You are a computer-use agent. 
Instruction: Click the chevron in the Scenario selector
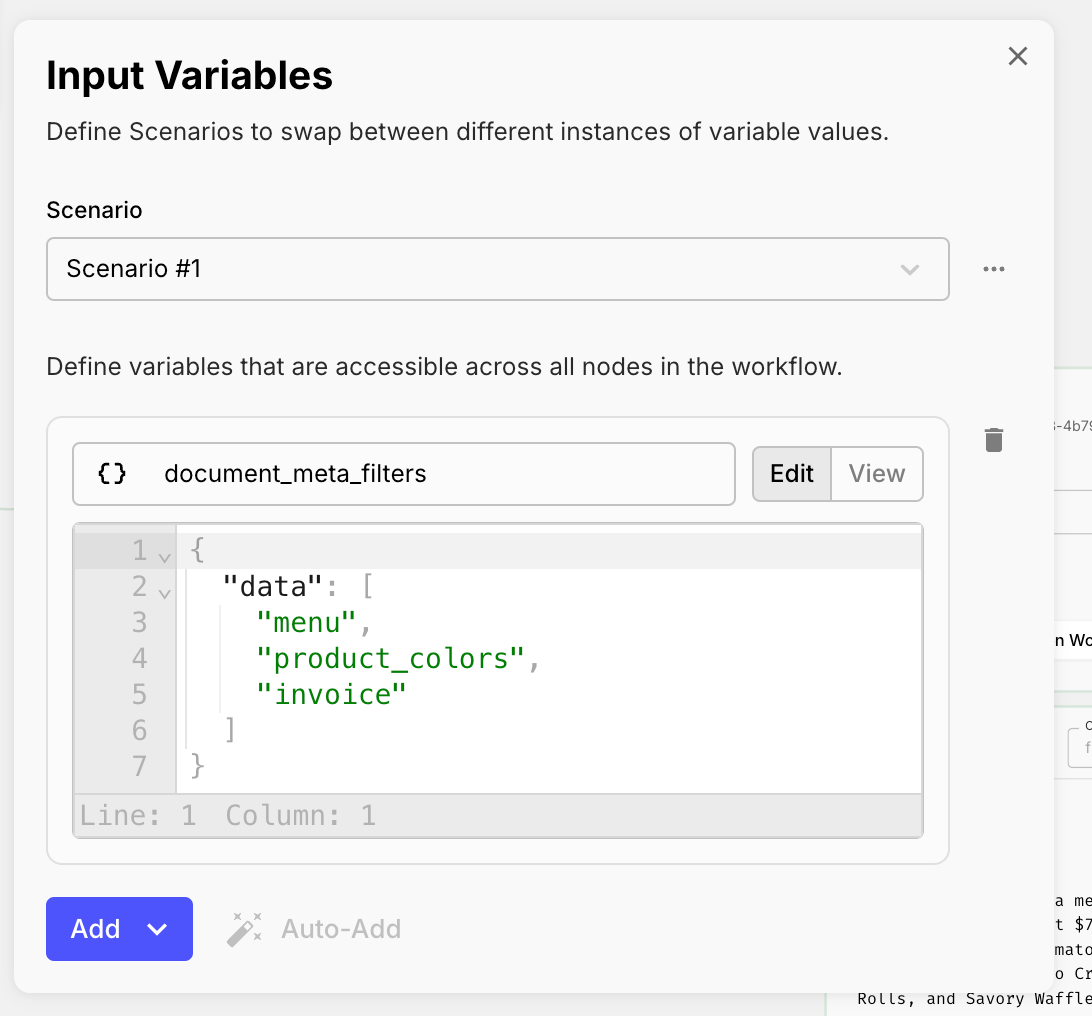(910, 269)
